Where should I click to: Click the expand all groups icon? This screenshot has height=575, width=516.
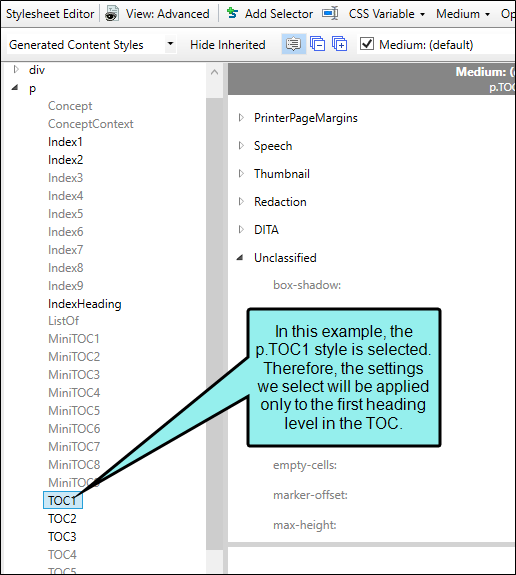coord(340,44)
